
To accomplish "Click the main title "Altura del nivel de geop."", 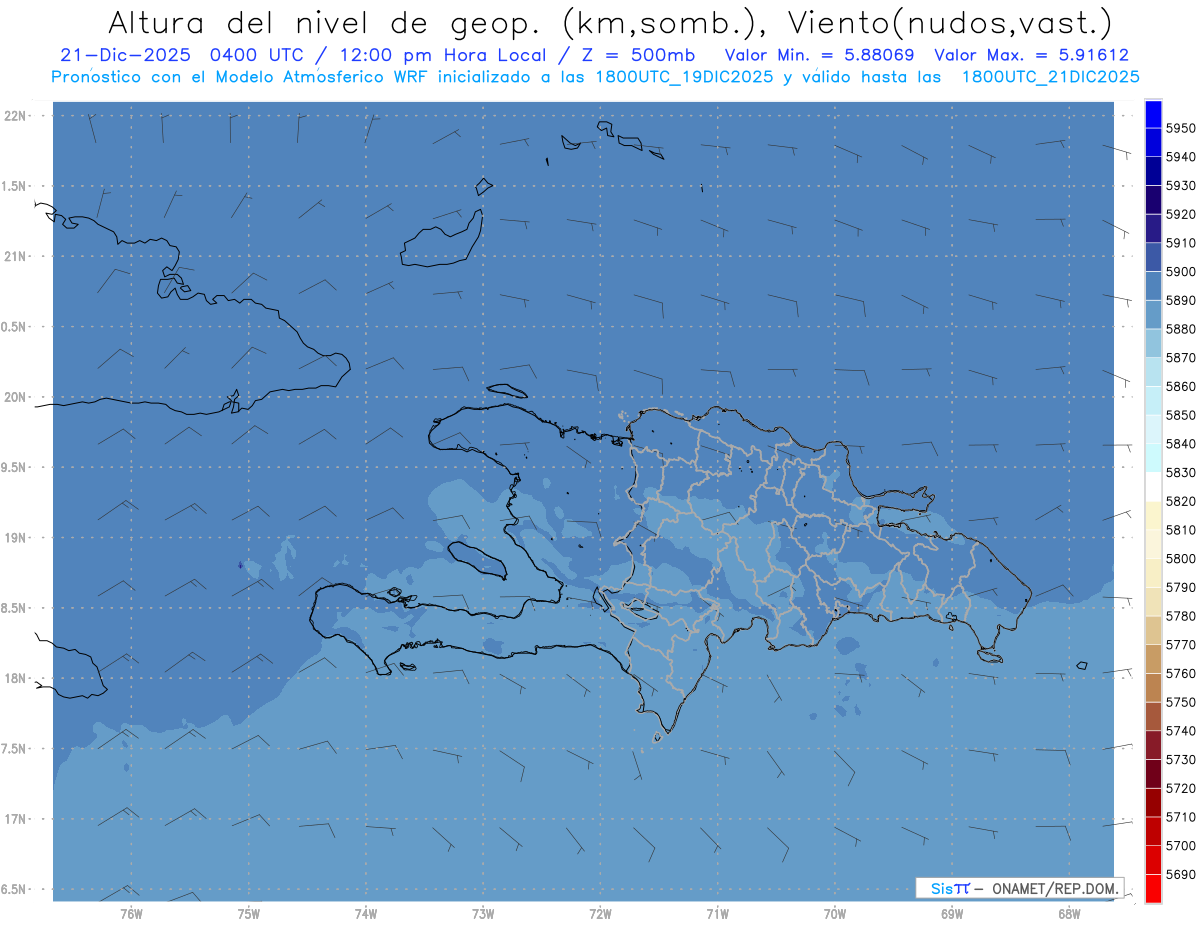I will tap(327, 22).
